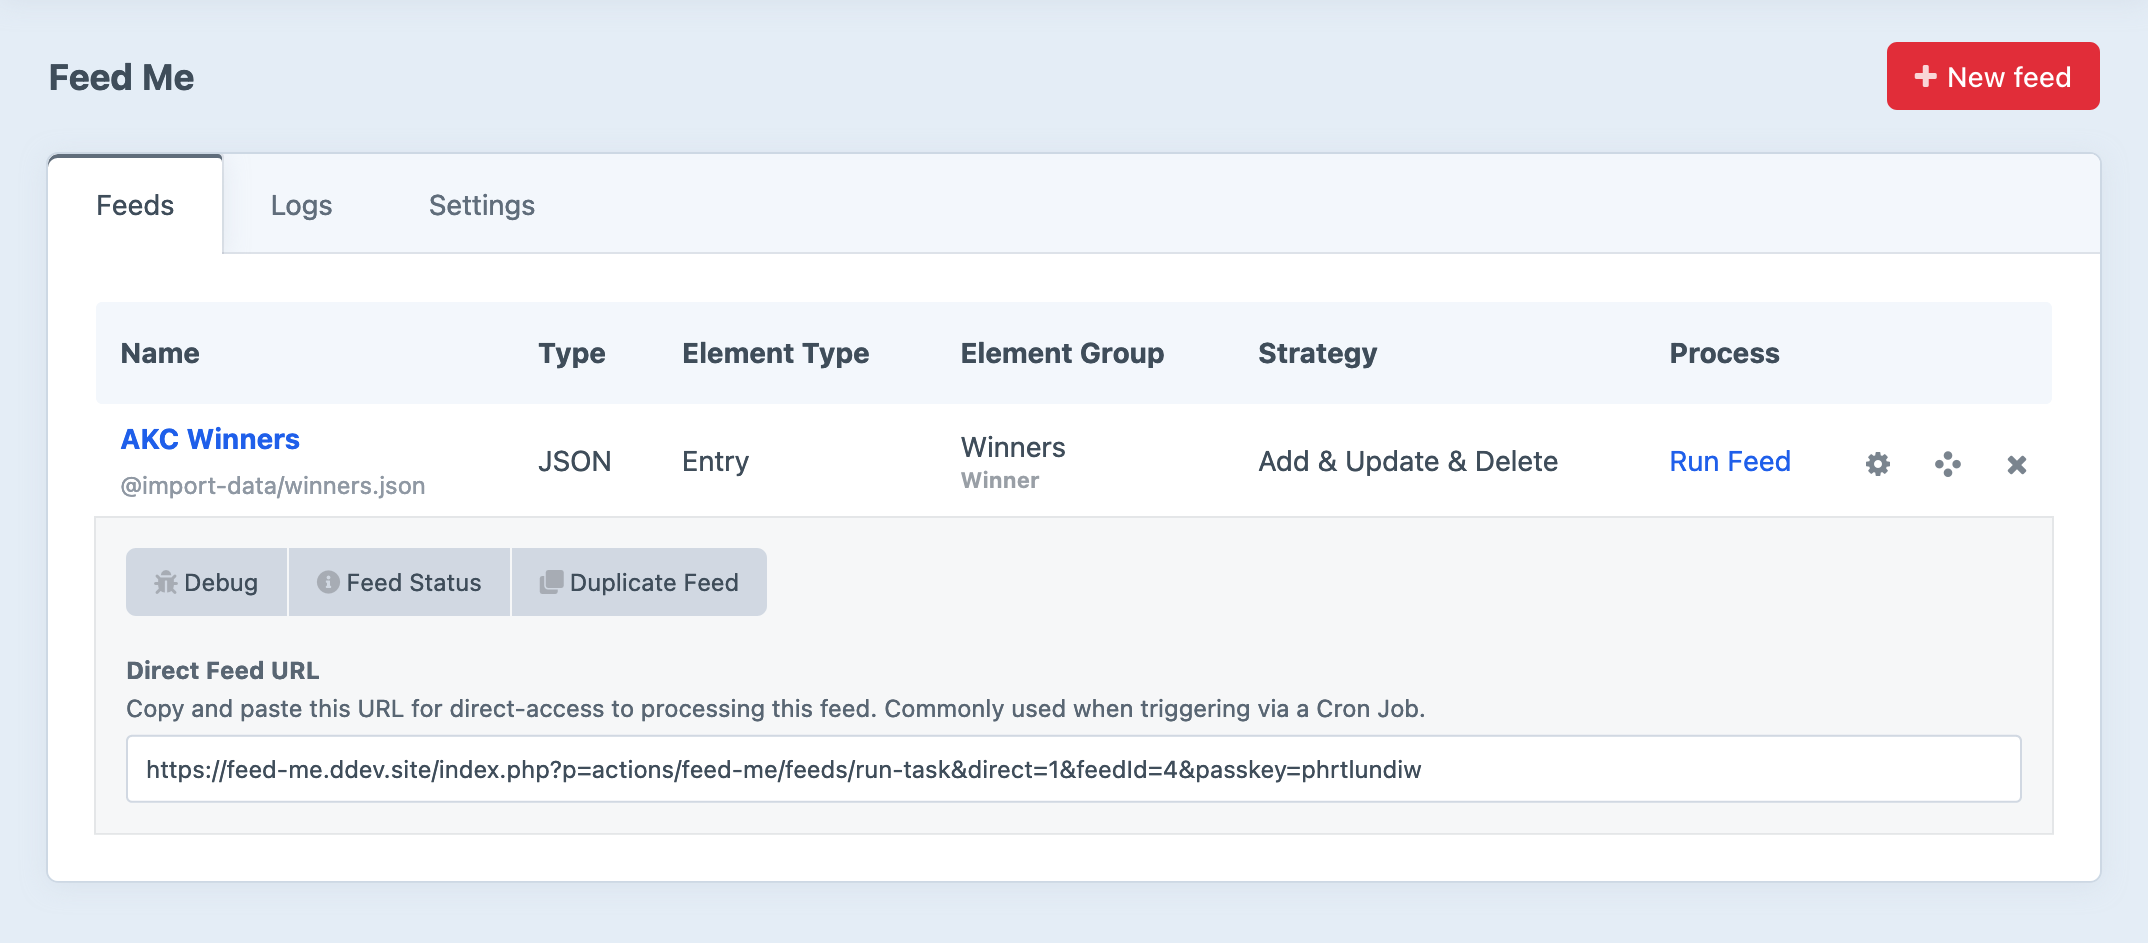Image resolution: width=2148 pixels, height=943 pixels.
Task: Click the New feed button
Action: point(1992,77)
